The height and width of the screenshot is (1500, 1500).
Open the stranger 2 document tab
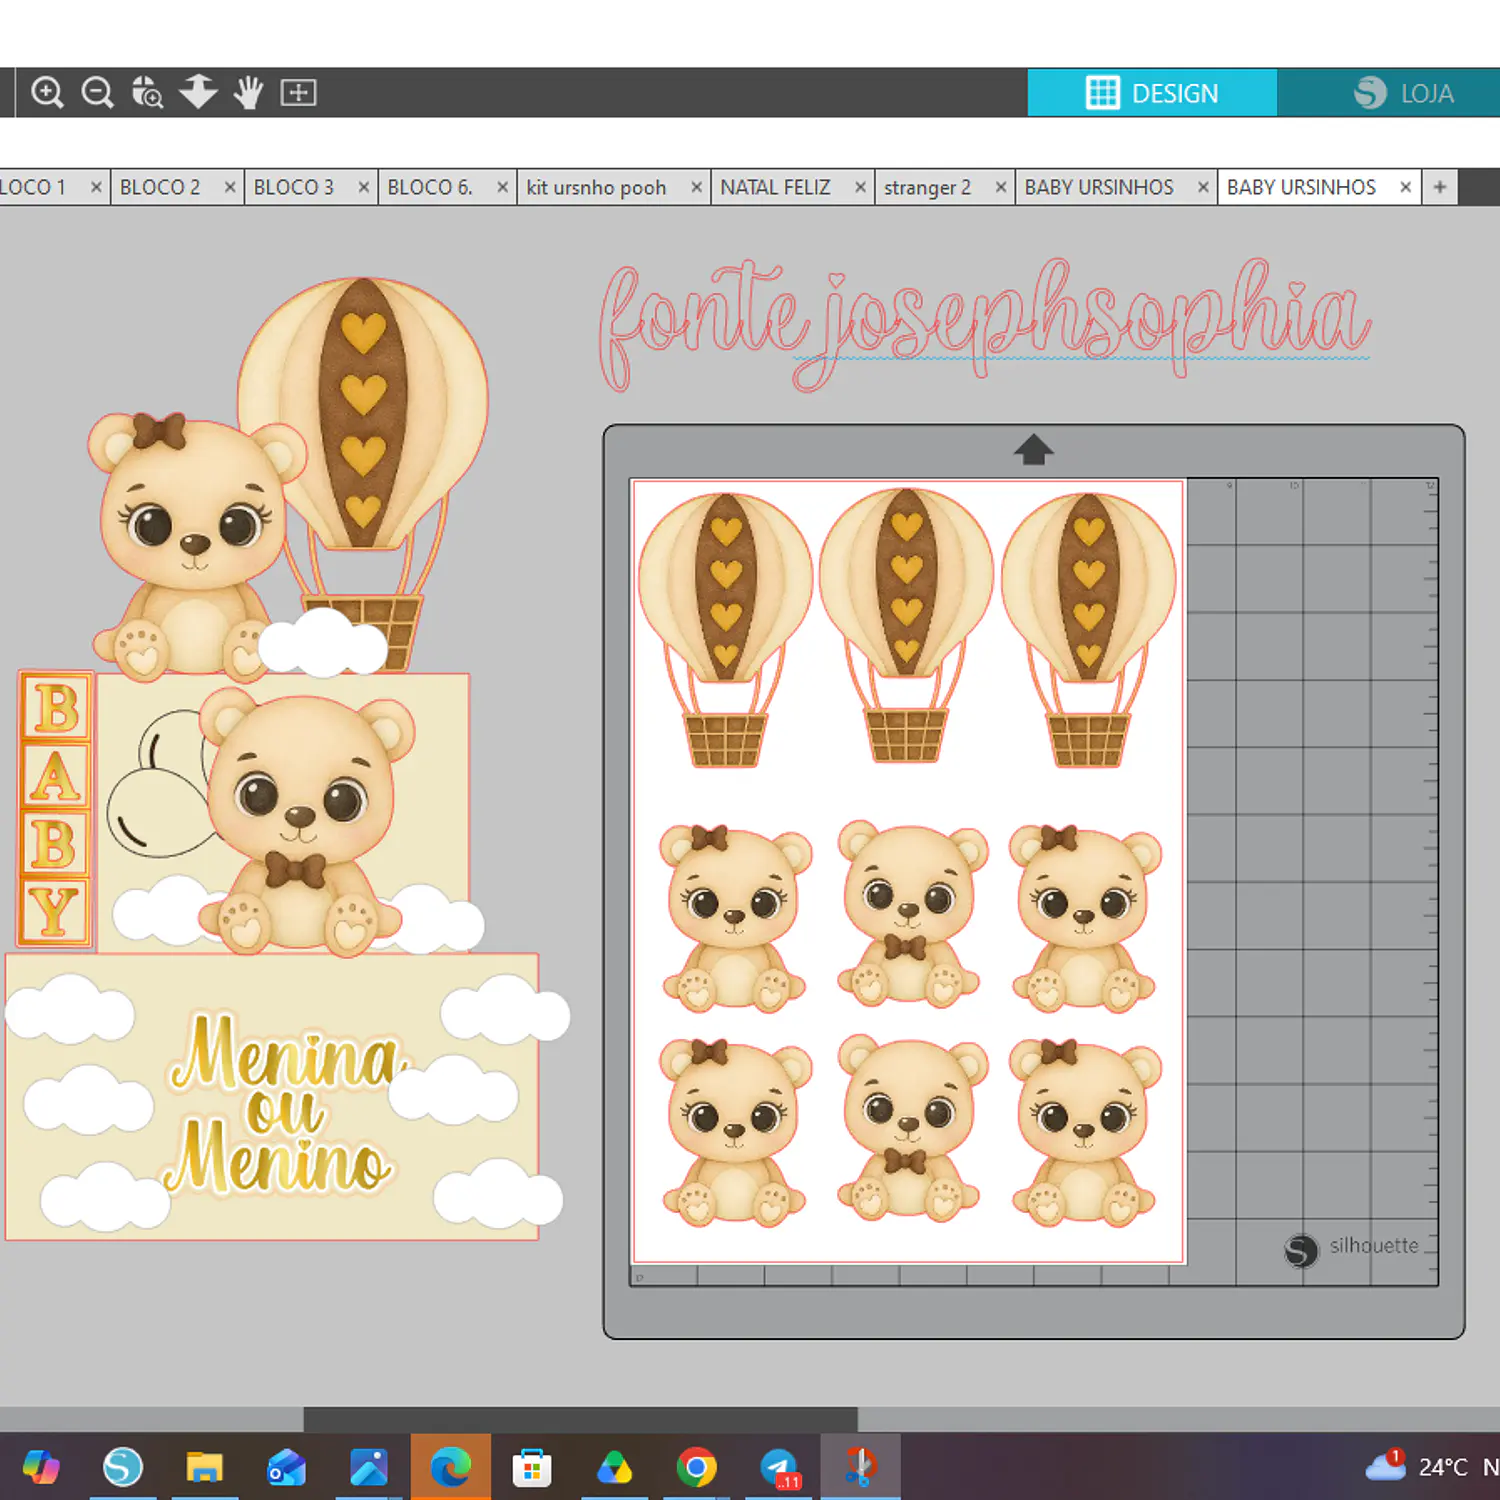pos(927,187)
